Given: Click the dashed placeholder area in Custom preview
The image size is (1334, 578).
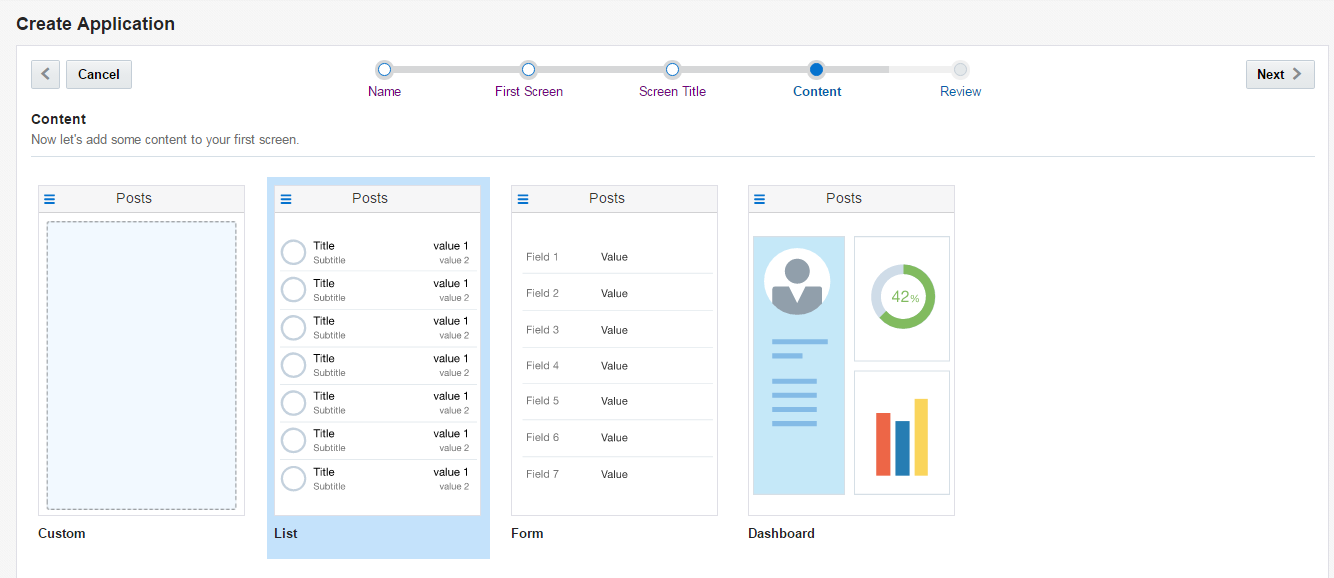Looking at the screenshot, I should click(141, 365).
